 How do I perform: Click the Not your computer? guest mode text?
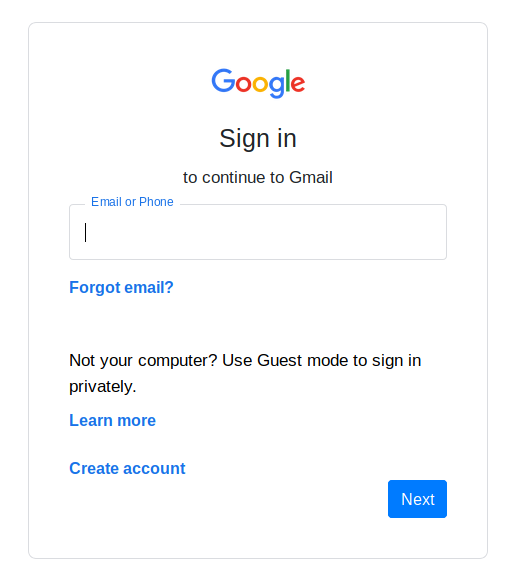click(245, 373)
